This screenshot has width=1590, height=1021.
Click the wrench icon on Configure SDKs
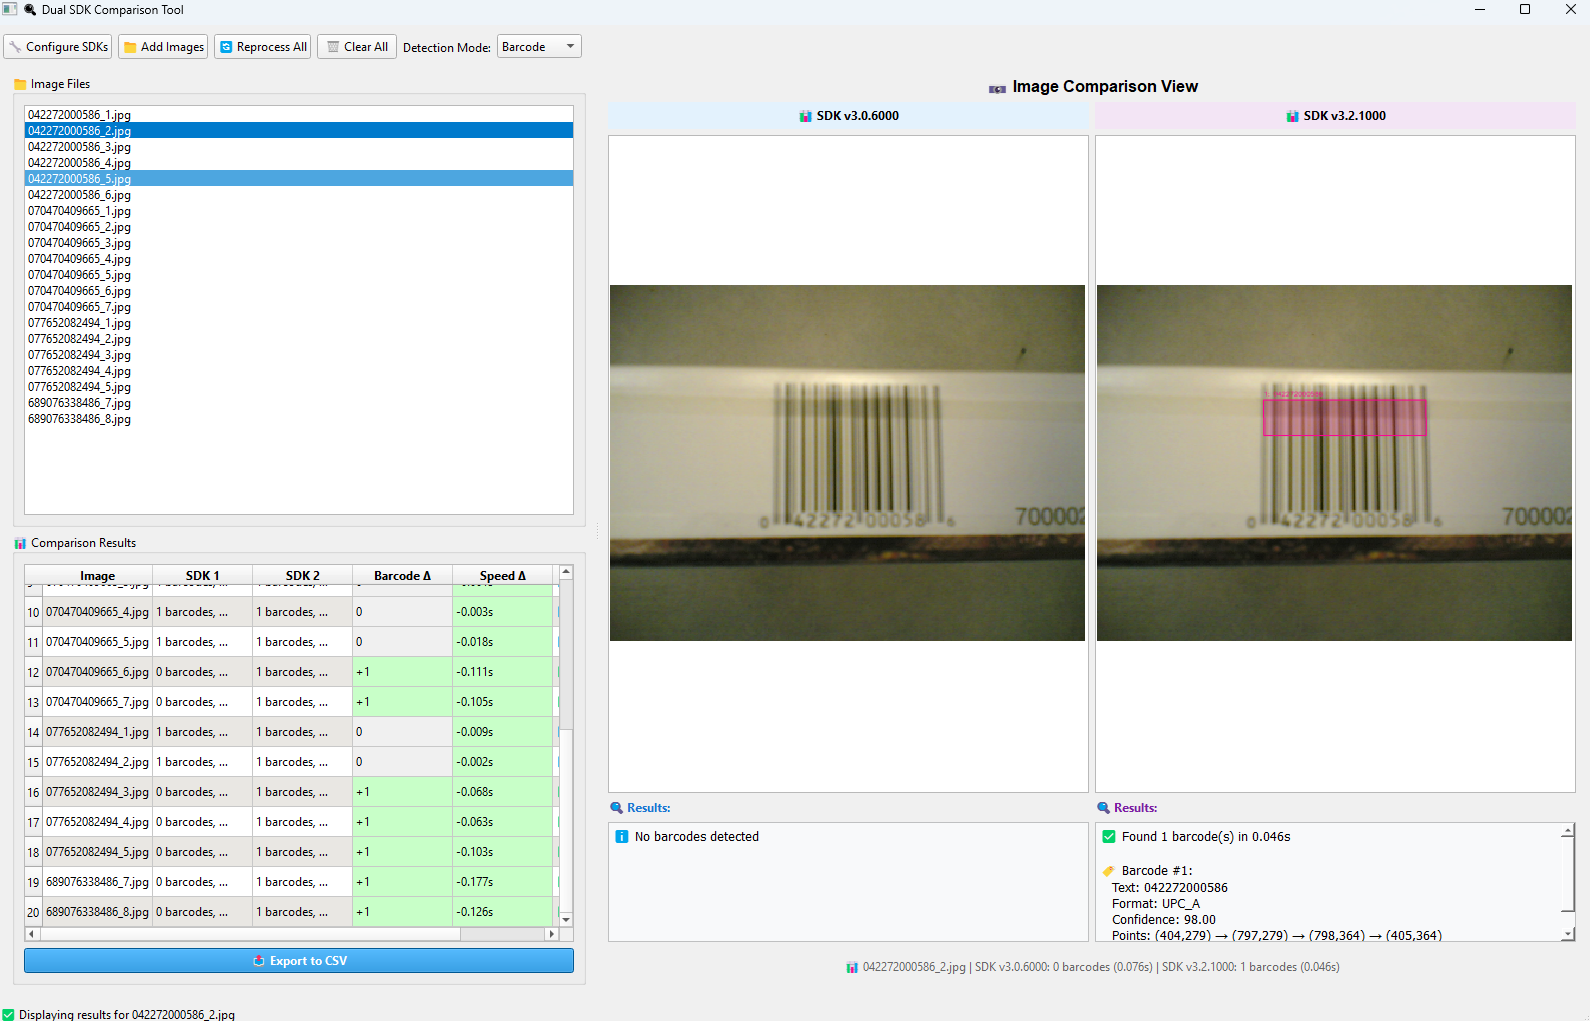coord(15,47)
